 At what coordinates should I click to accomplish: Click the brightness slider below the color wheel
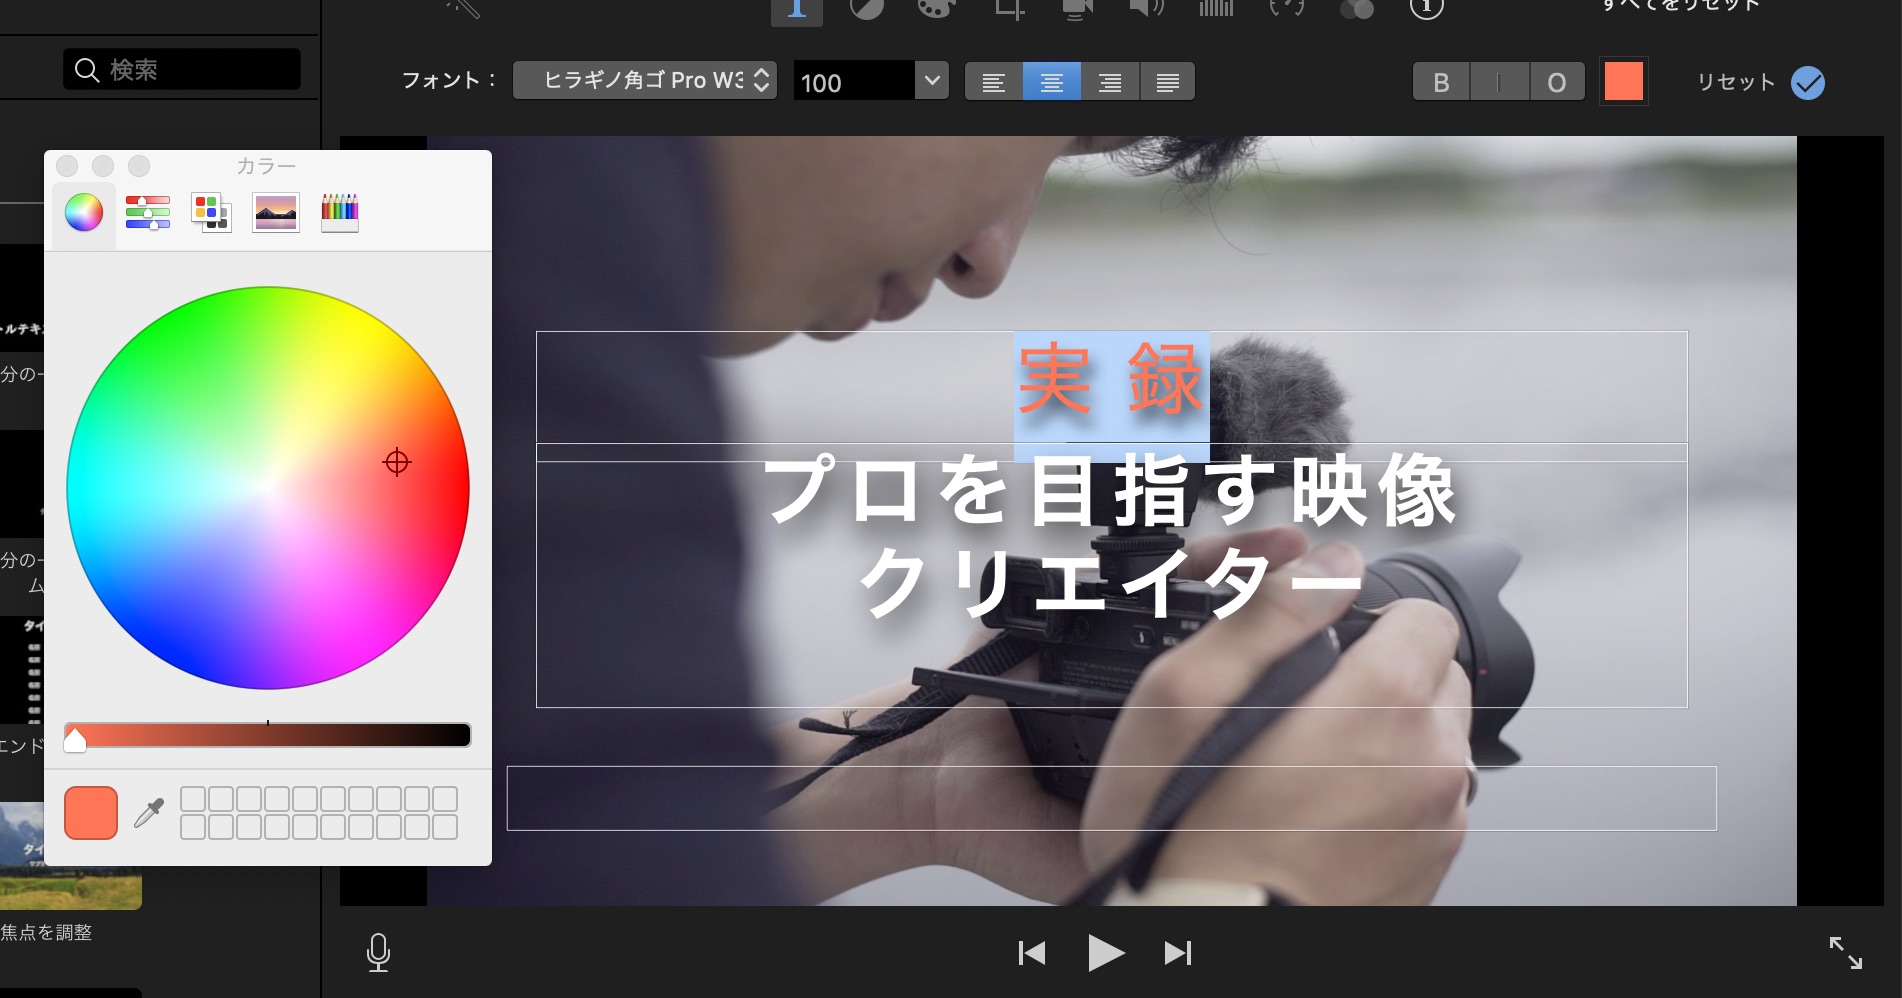click(x=268, y=735)
